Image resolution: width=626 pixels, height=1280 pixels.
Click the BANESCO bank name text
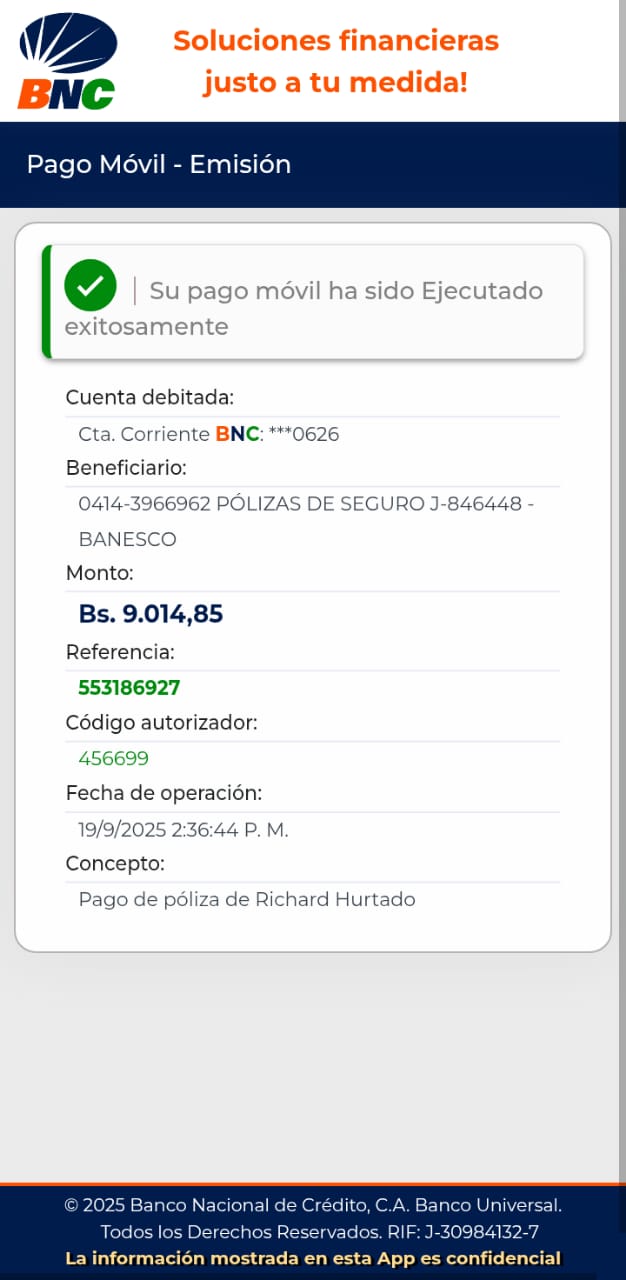coord(127,539)
